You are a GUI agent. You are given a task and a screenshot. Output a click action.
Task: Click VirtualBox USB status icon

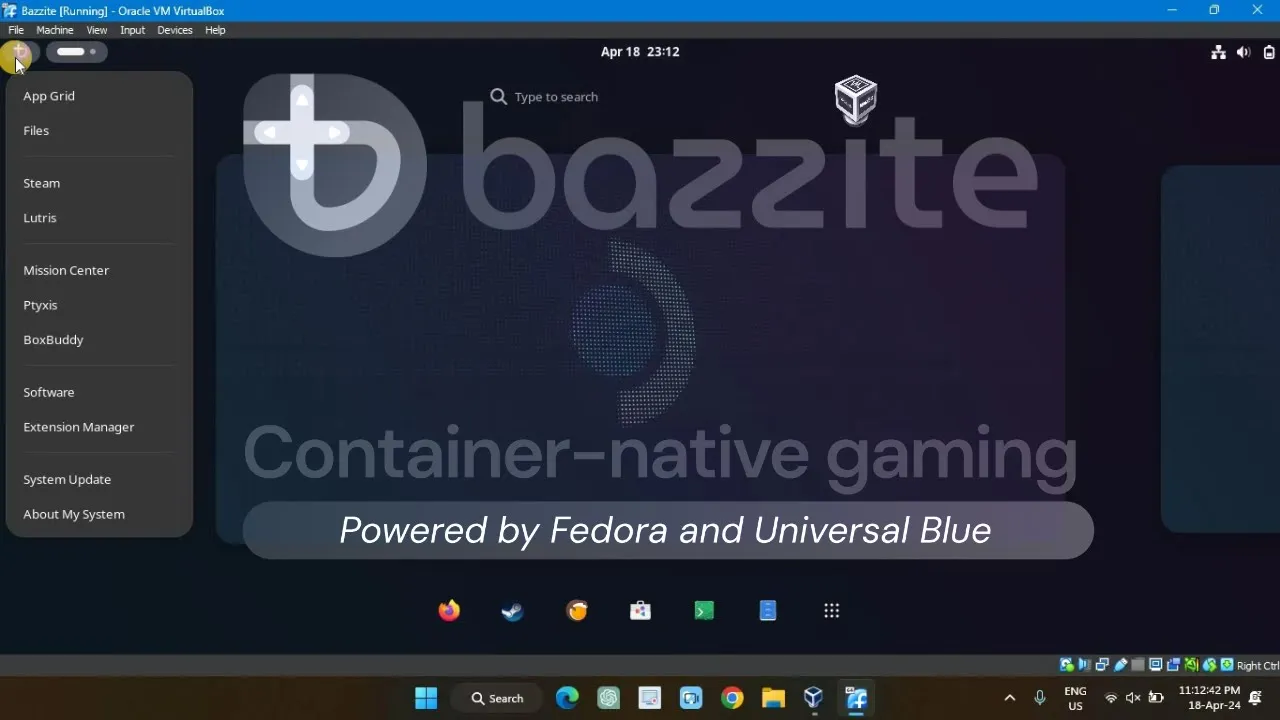(x=1120, y=665)
